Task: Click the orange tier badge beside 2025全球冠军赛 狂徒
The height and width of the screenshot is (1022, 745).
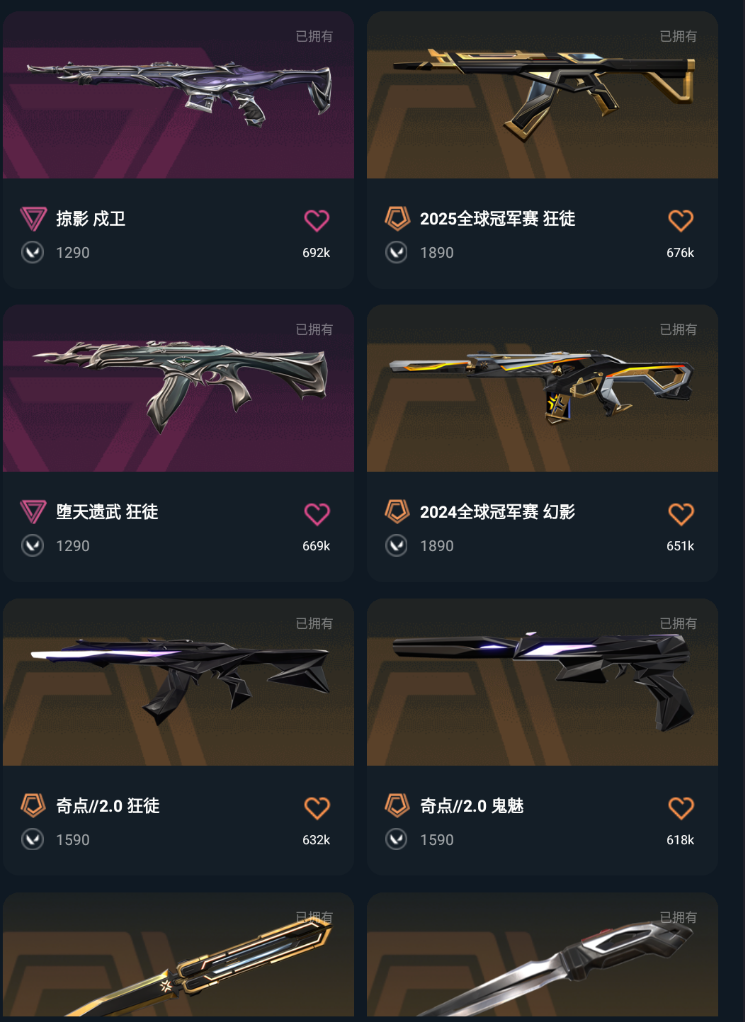Action: (397, 218)
